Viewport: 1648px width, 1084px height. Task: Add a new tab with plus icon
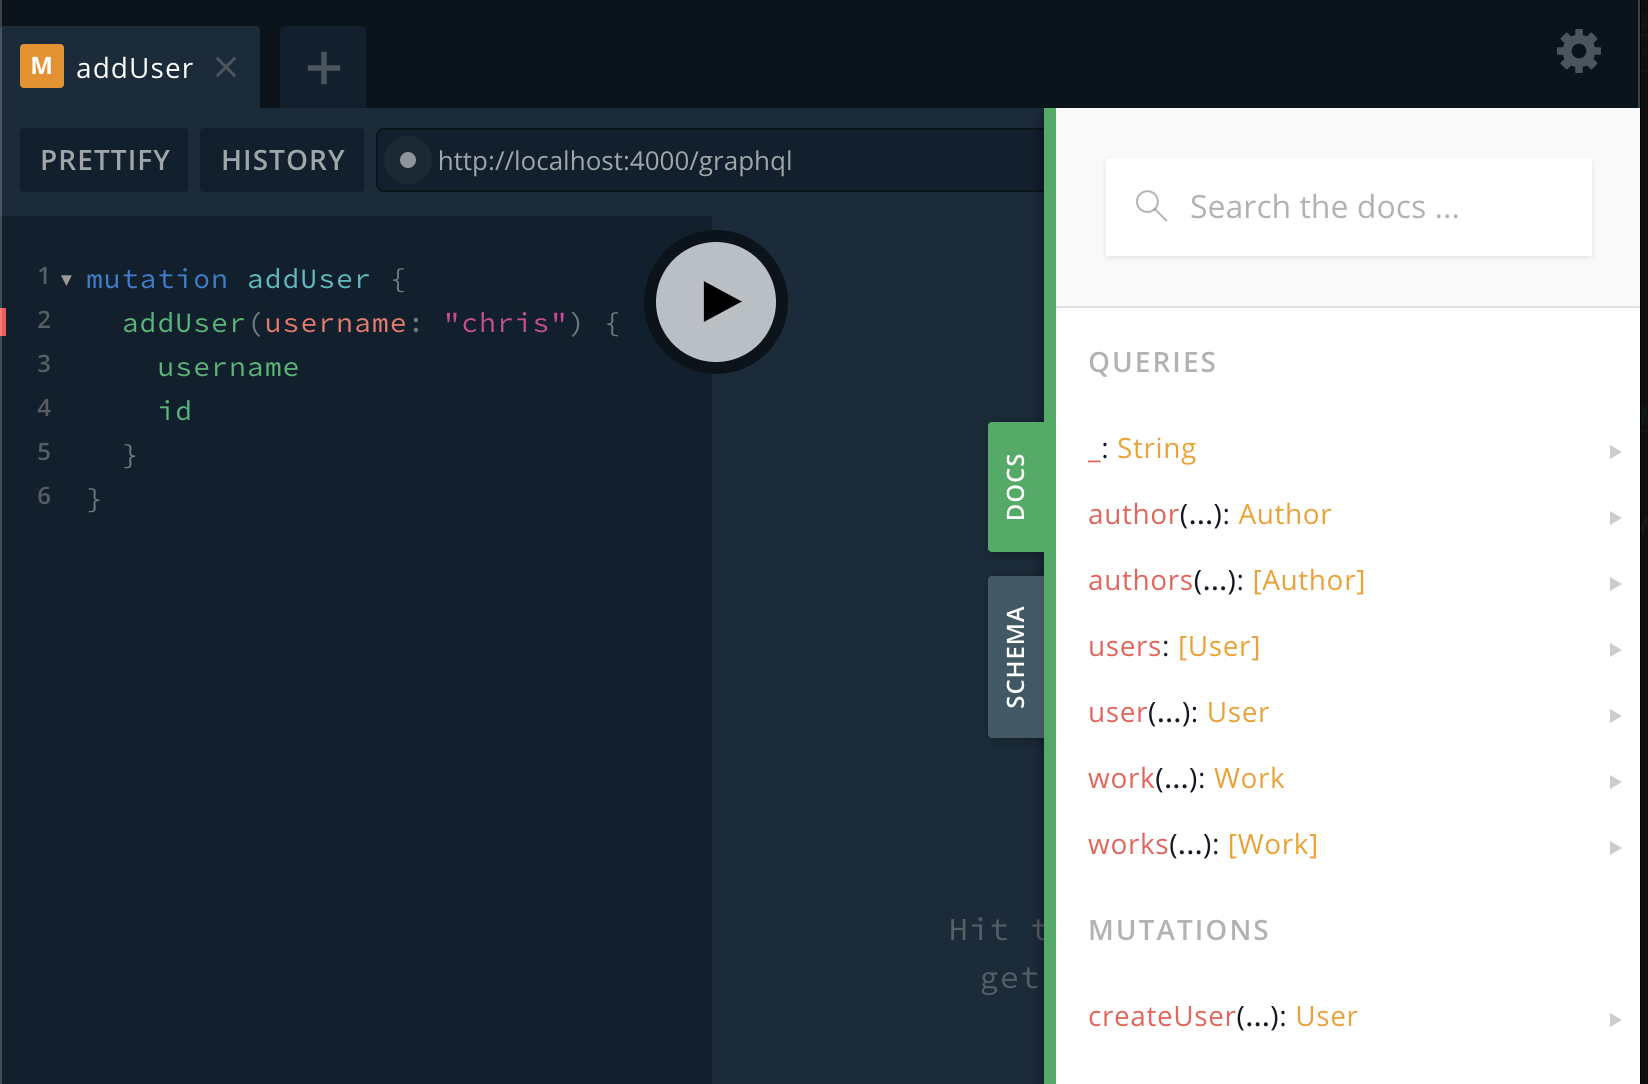coord(323,68)
